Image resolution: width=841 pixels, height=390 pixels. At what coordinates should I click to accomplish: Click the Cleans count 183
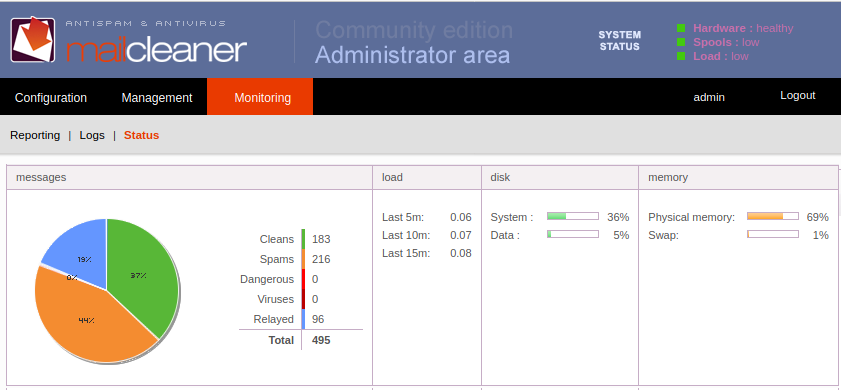pyautogui.click(x=321, y=239)
